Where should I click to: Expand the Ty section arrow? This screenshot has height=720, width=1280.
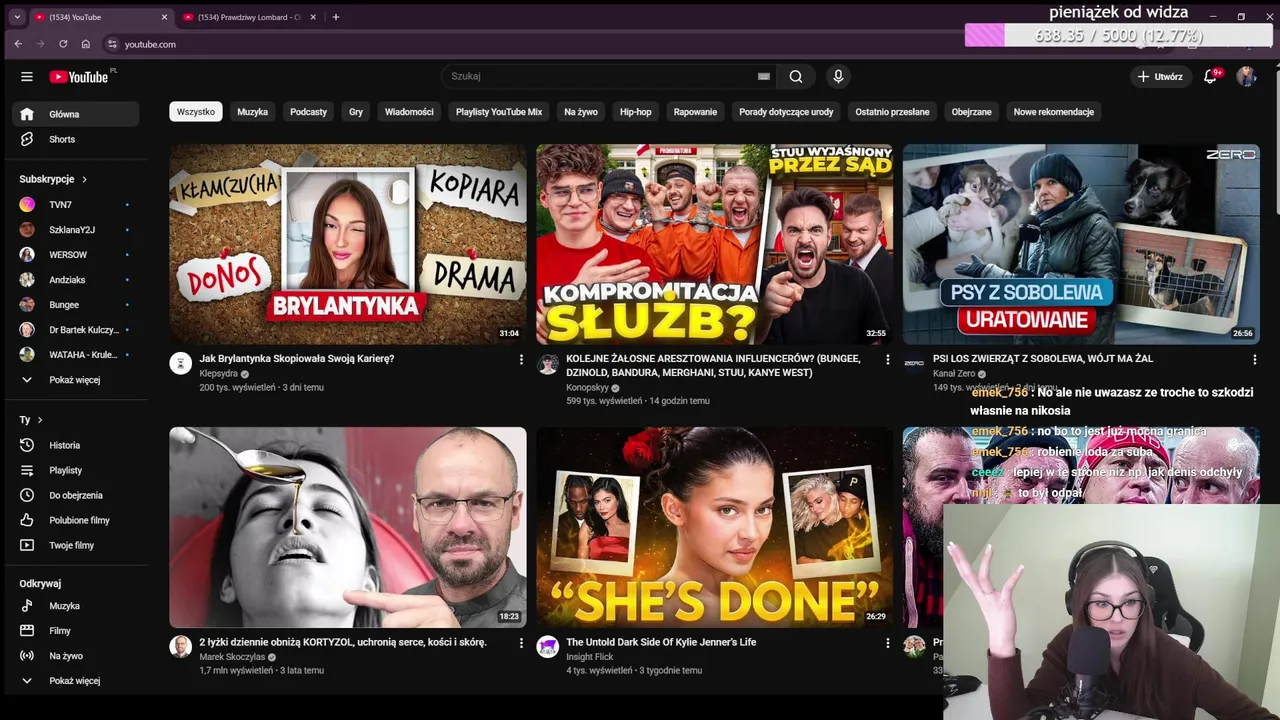tap(40, 420)
